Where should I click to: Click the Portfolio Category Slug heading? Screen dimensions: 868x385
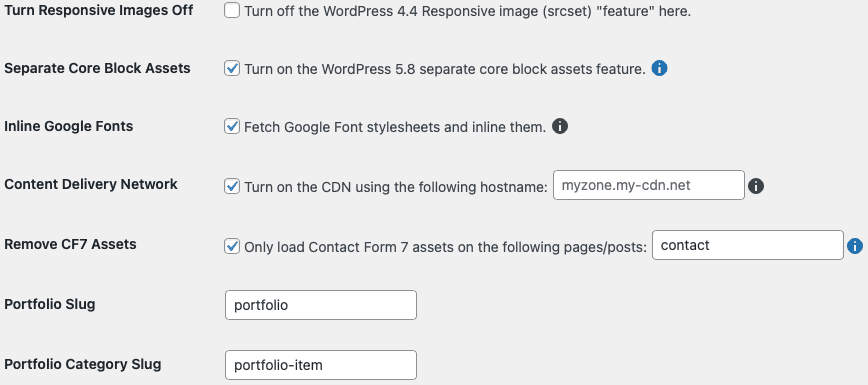click(x=82, y=365)
